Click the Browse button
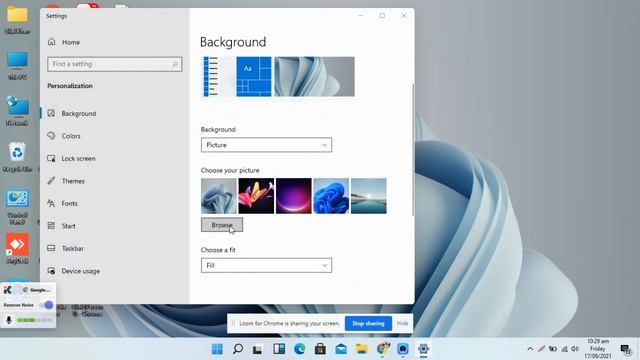The width and height of the screenshot is (640, 360). (x=222, y=225)
